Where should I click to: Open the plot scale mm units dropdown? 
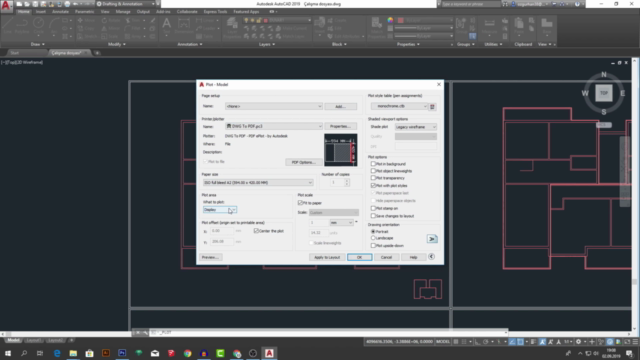[341, 222]
